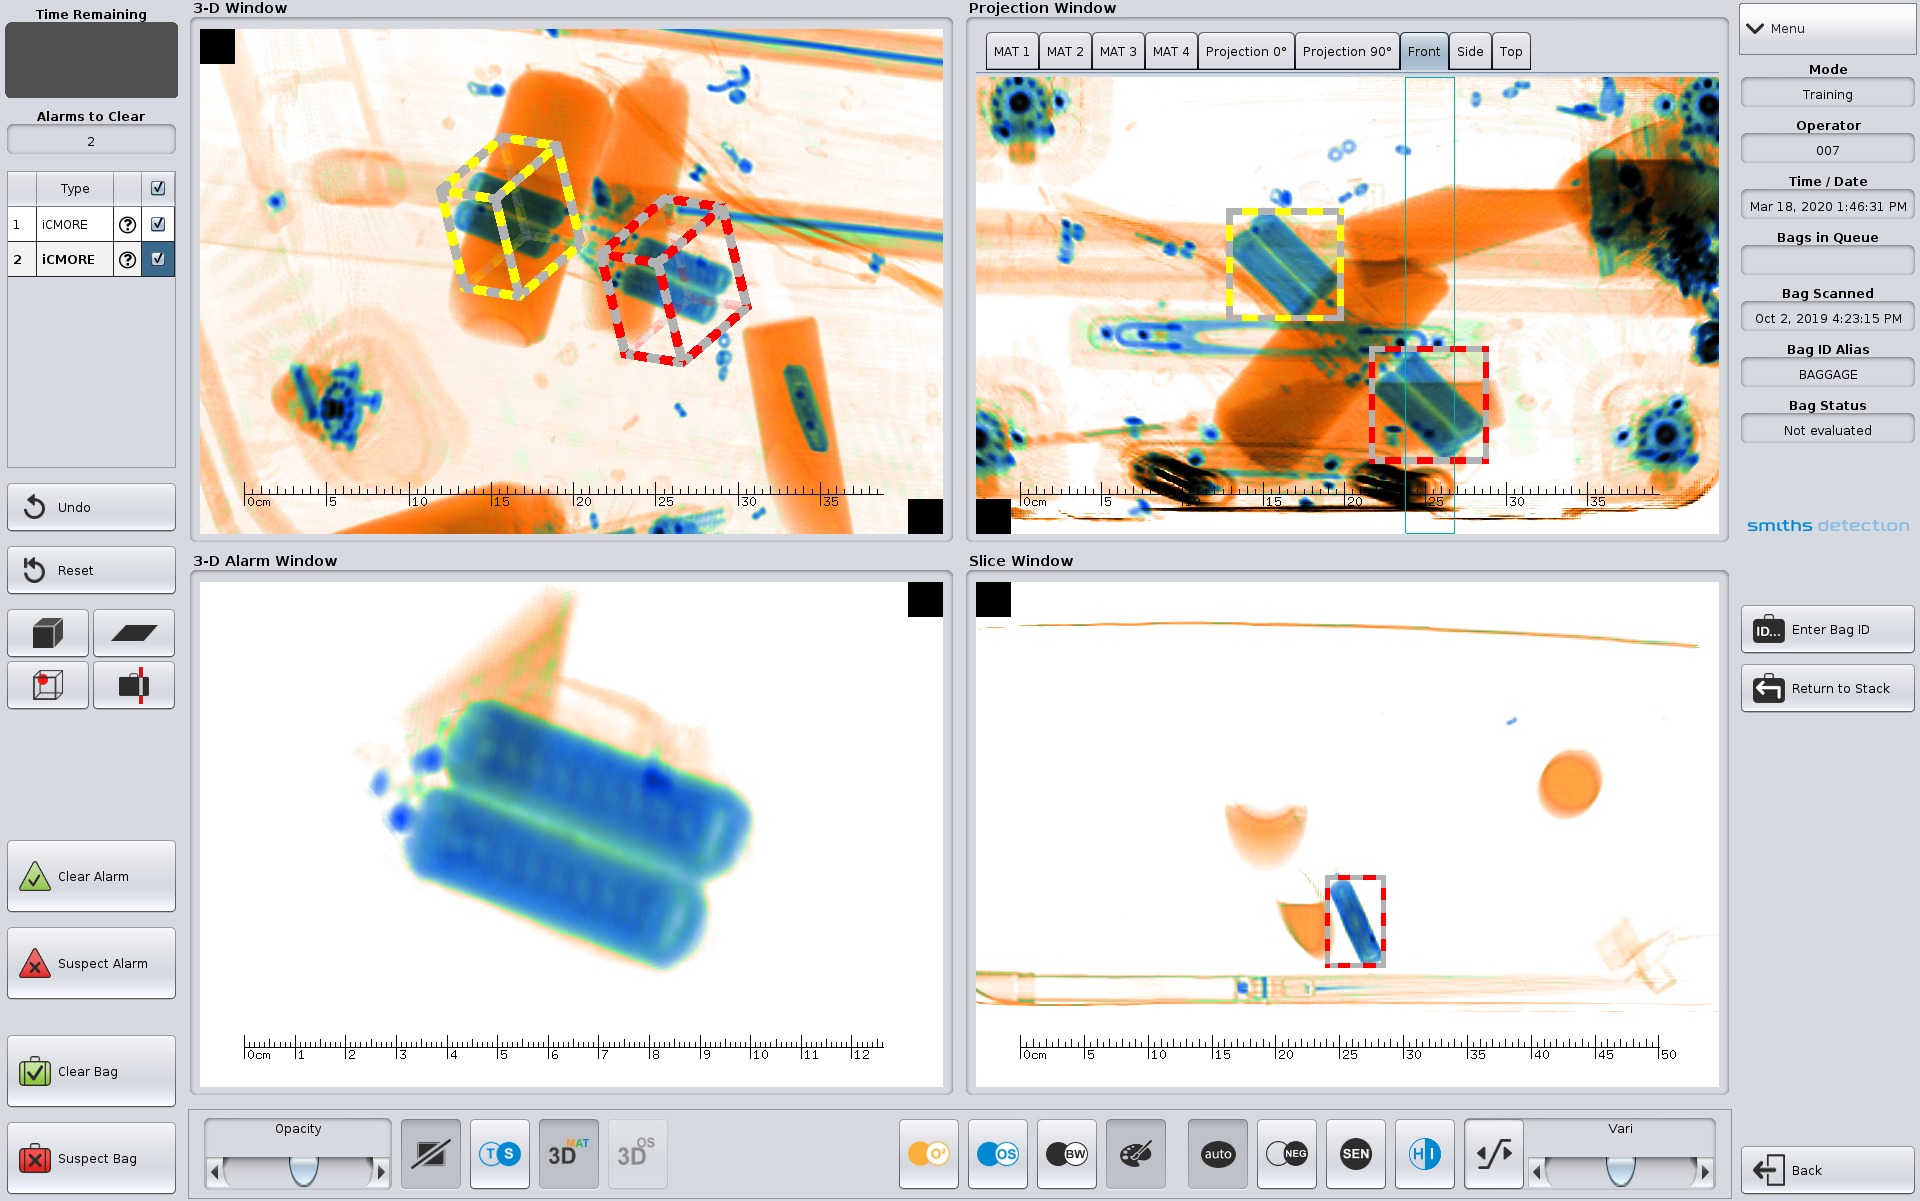Viewport: 1920px width, 1201px height.
Task: Click the Opacity slider handle
Action: click(x=303, y=1170)
